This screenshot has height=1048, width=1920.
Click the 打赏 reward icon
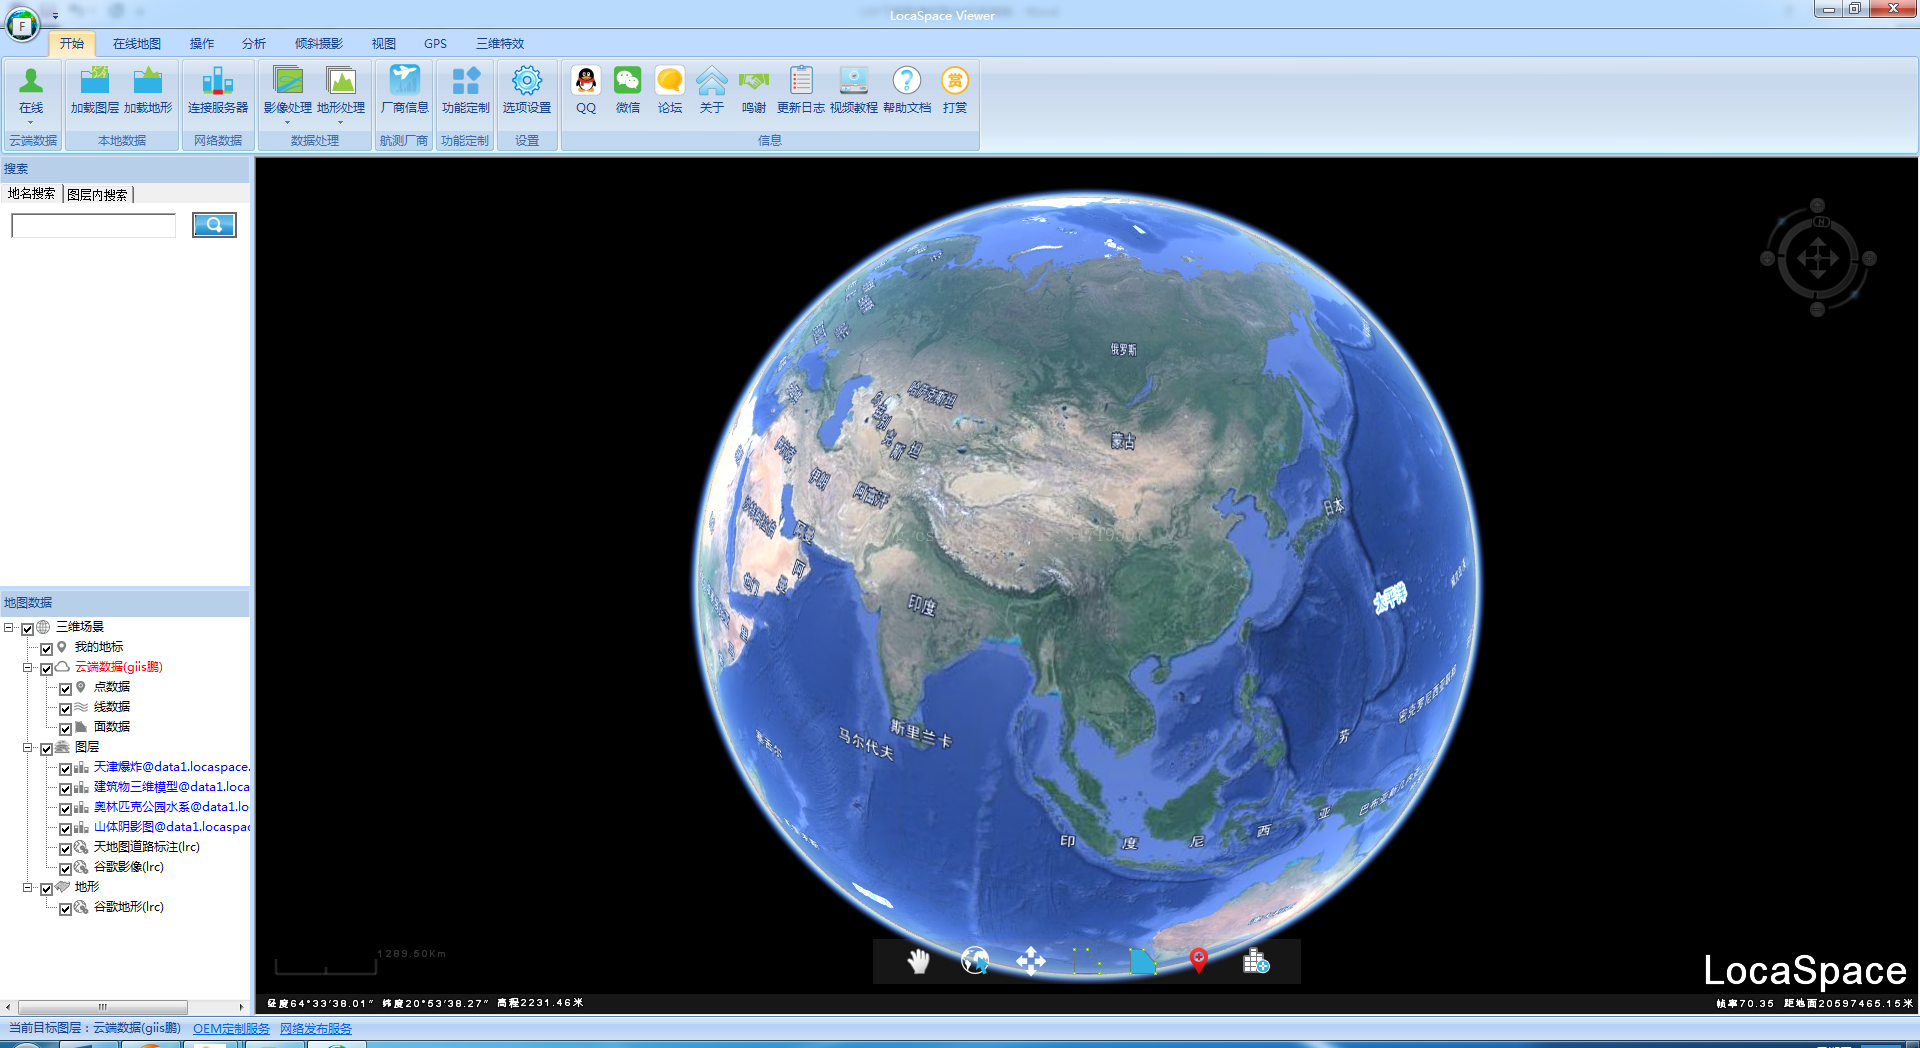955,81
